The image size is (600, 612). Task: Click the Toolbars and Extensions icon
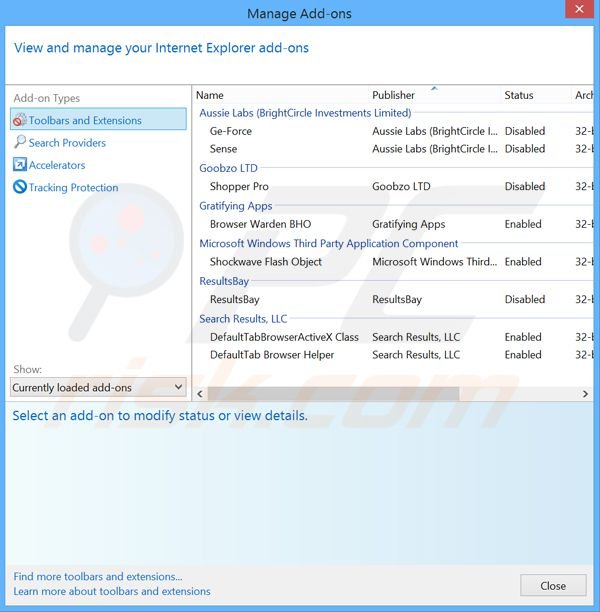point(20,120)
